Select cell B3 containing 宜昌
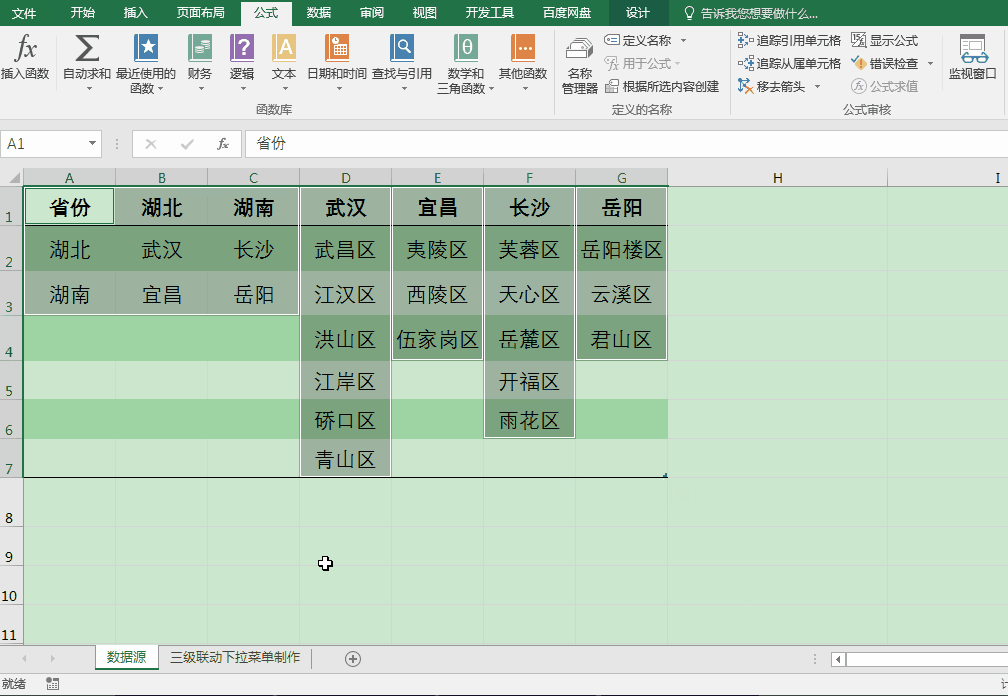 point(161,294)
